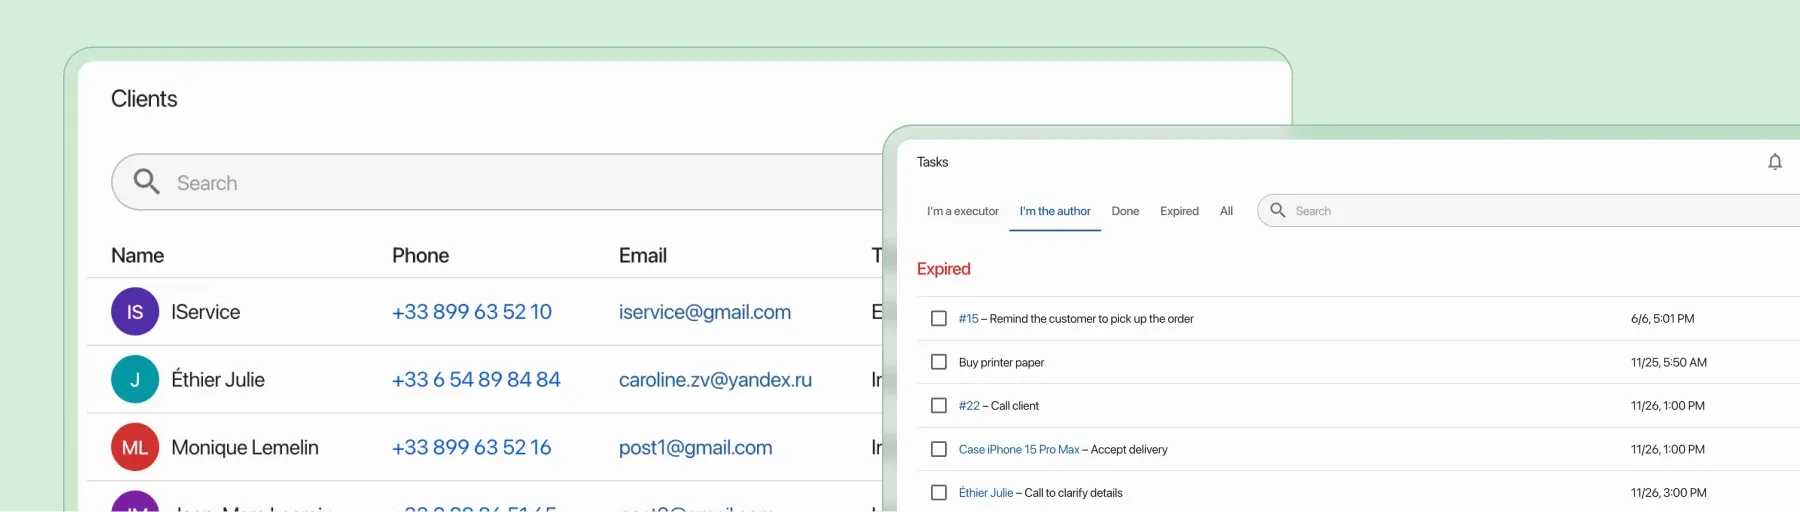
Task: Click the J avatar for Éthier Julie
Action: [x=135, y=380]
